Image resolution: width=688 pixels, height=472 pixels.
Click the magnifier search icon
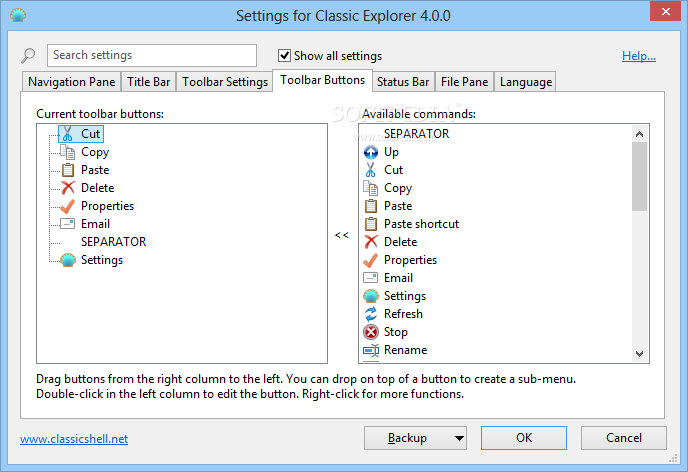point(28,55)
